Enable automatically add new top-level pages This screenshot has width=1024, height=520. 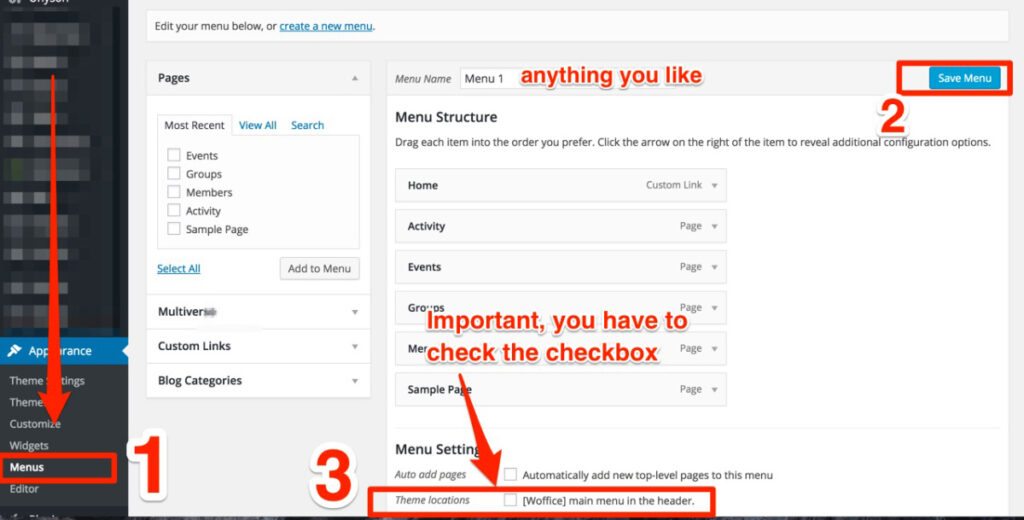pos(511,474)
